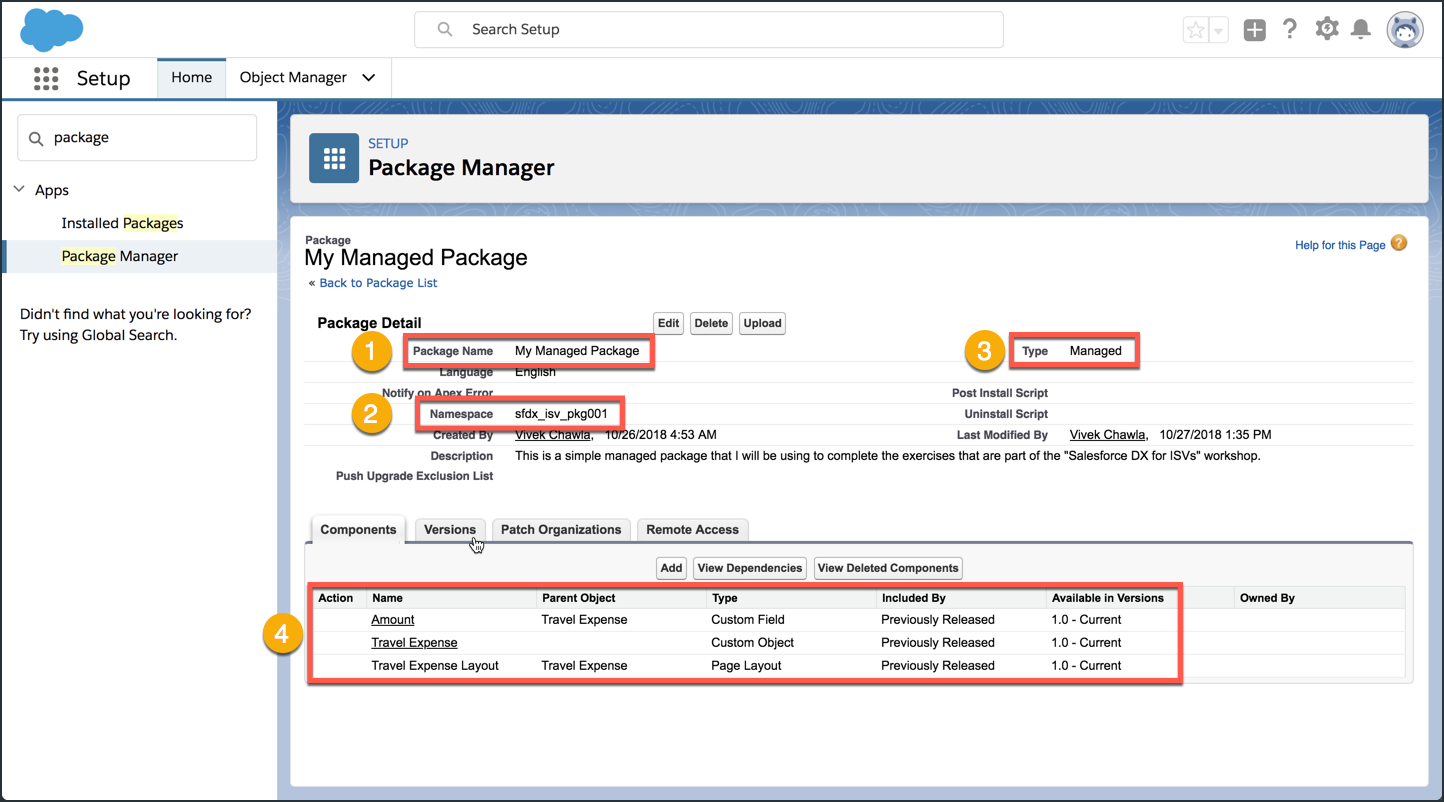Open the Patch Organizations tab
Viewport: 1444px width, 802px height.
click(560, 530)
